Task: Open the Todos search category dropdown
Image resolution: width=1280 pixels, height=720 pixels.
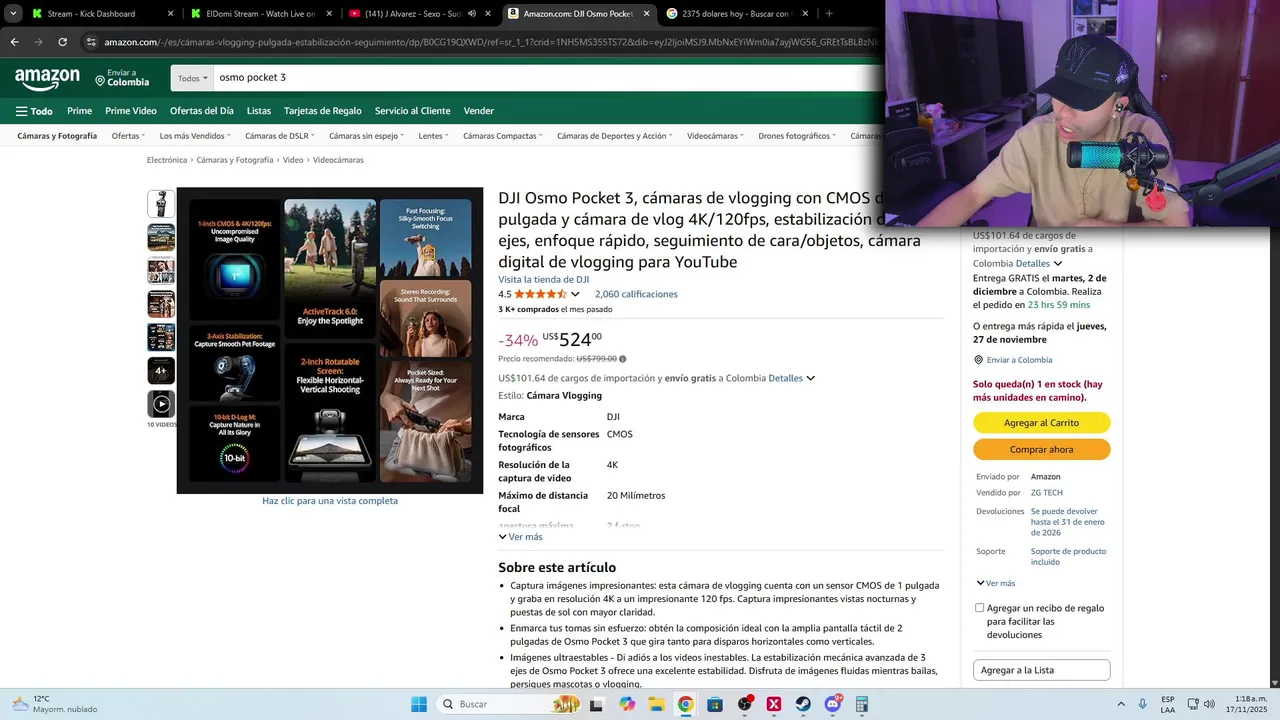Action: [192, 78]
